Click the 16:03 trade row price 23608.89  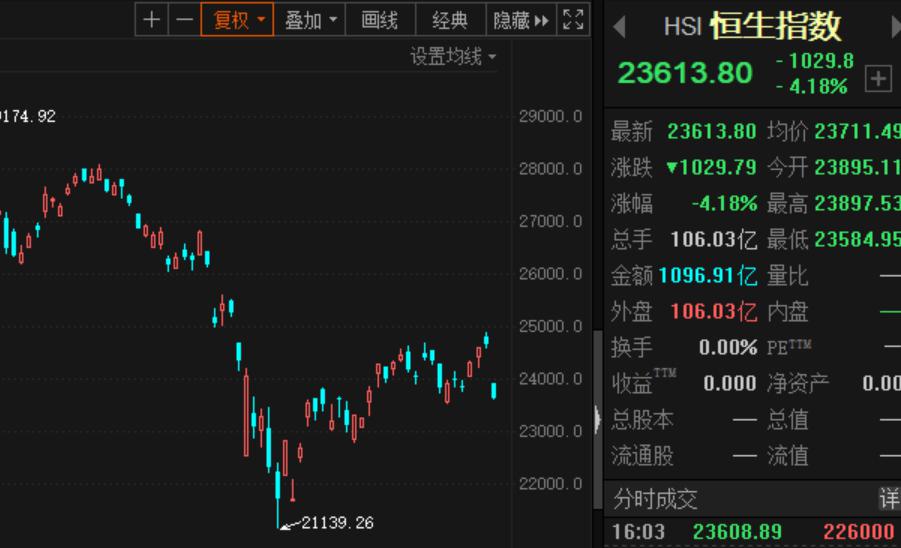pyautogui.click(x=737, y=532)
